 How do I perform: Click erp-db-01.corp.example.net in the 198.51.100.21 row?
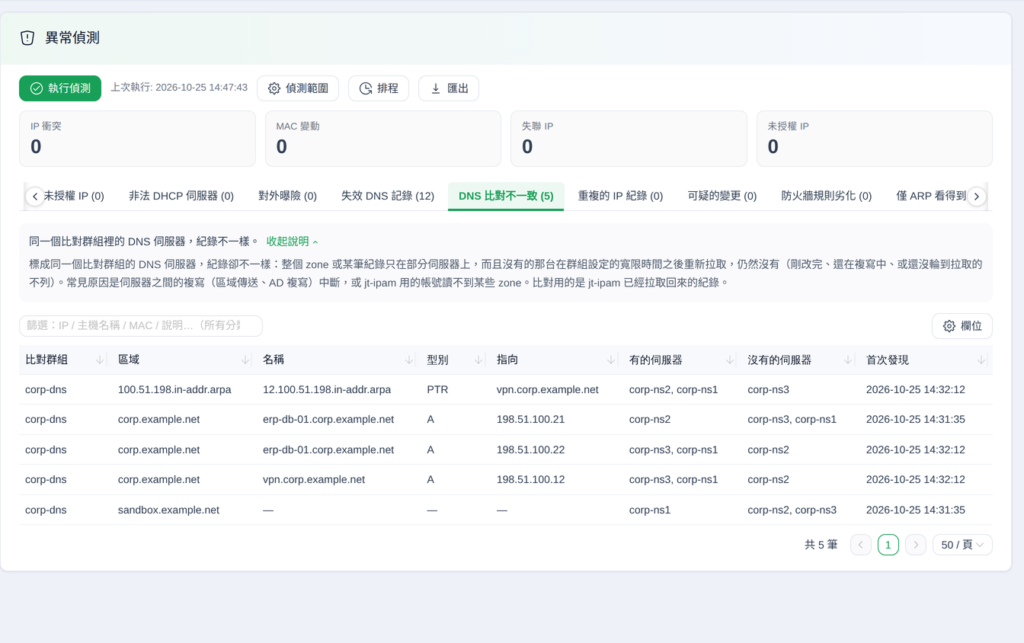pyautogui.click(x=328, y=420)
